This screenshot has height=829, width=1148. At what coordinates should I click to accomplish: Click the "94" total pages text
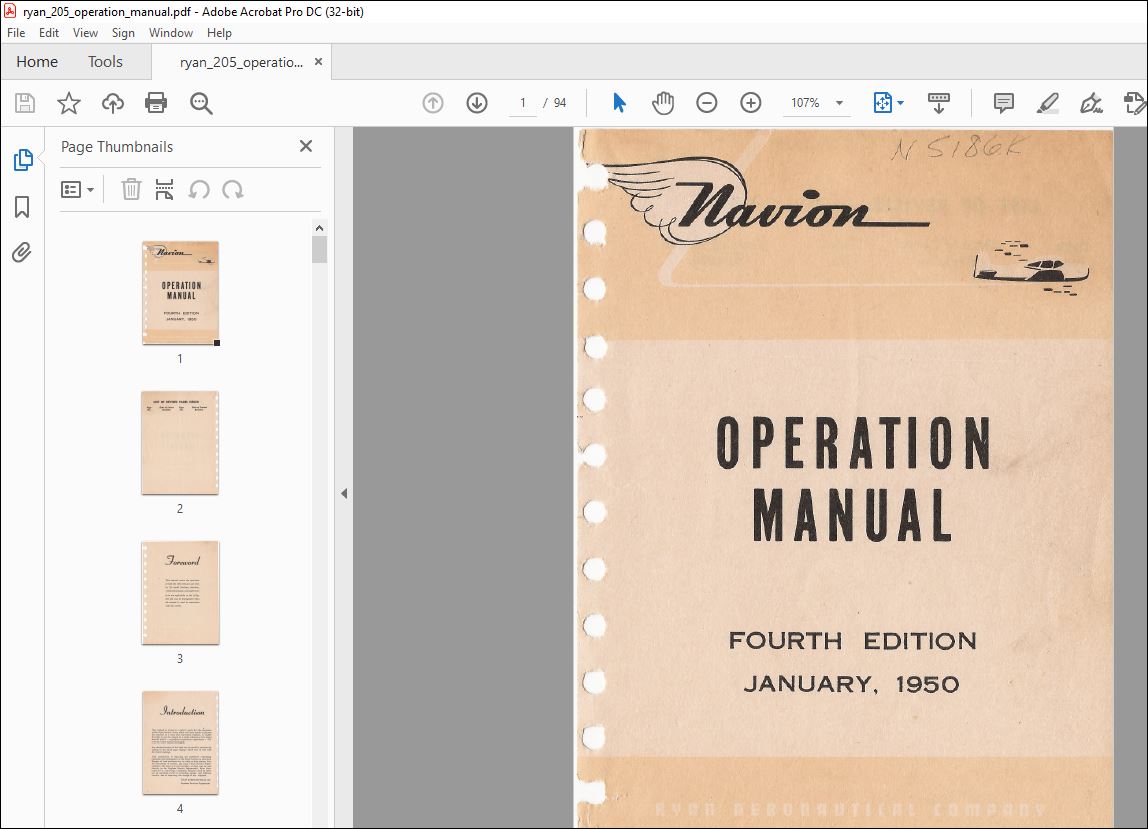[560, 103]
